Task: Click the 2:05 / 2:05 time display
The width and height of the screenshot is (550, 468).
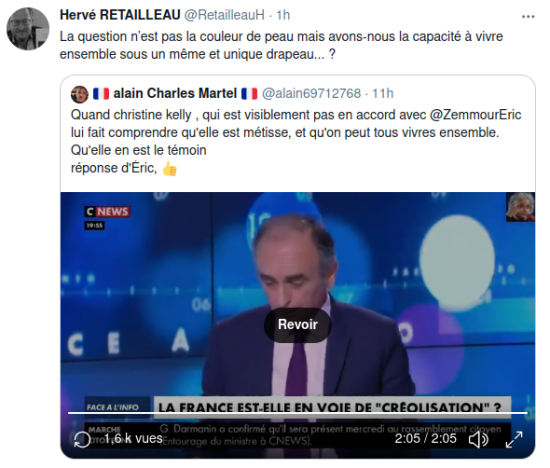Action: pos(425,439)
